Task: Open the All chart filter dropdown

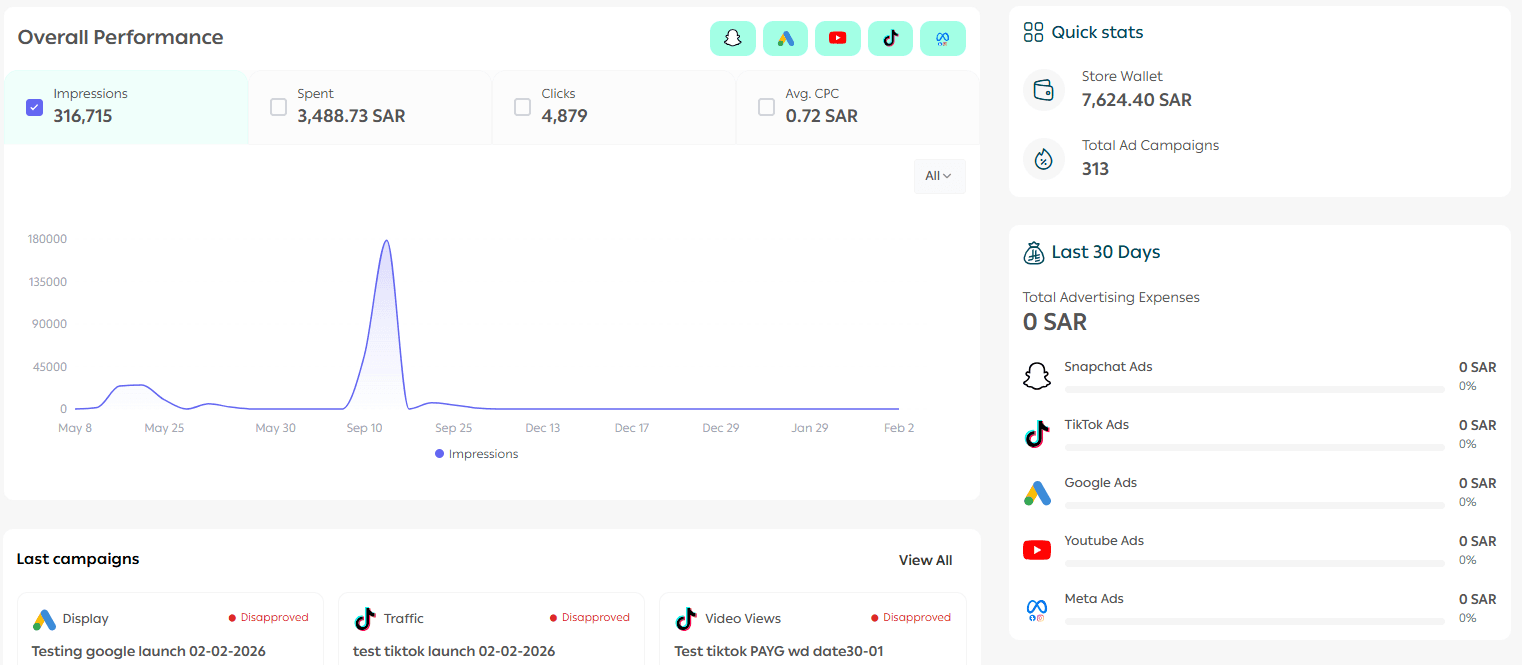Action: 938,176
